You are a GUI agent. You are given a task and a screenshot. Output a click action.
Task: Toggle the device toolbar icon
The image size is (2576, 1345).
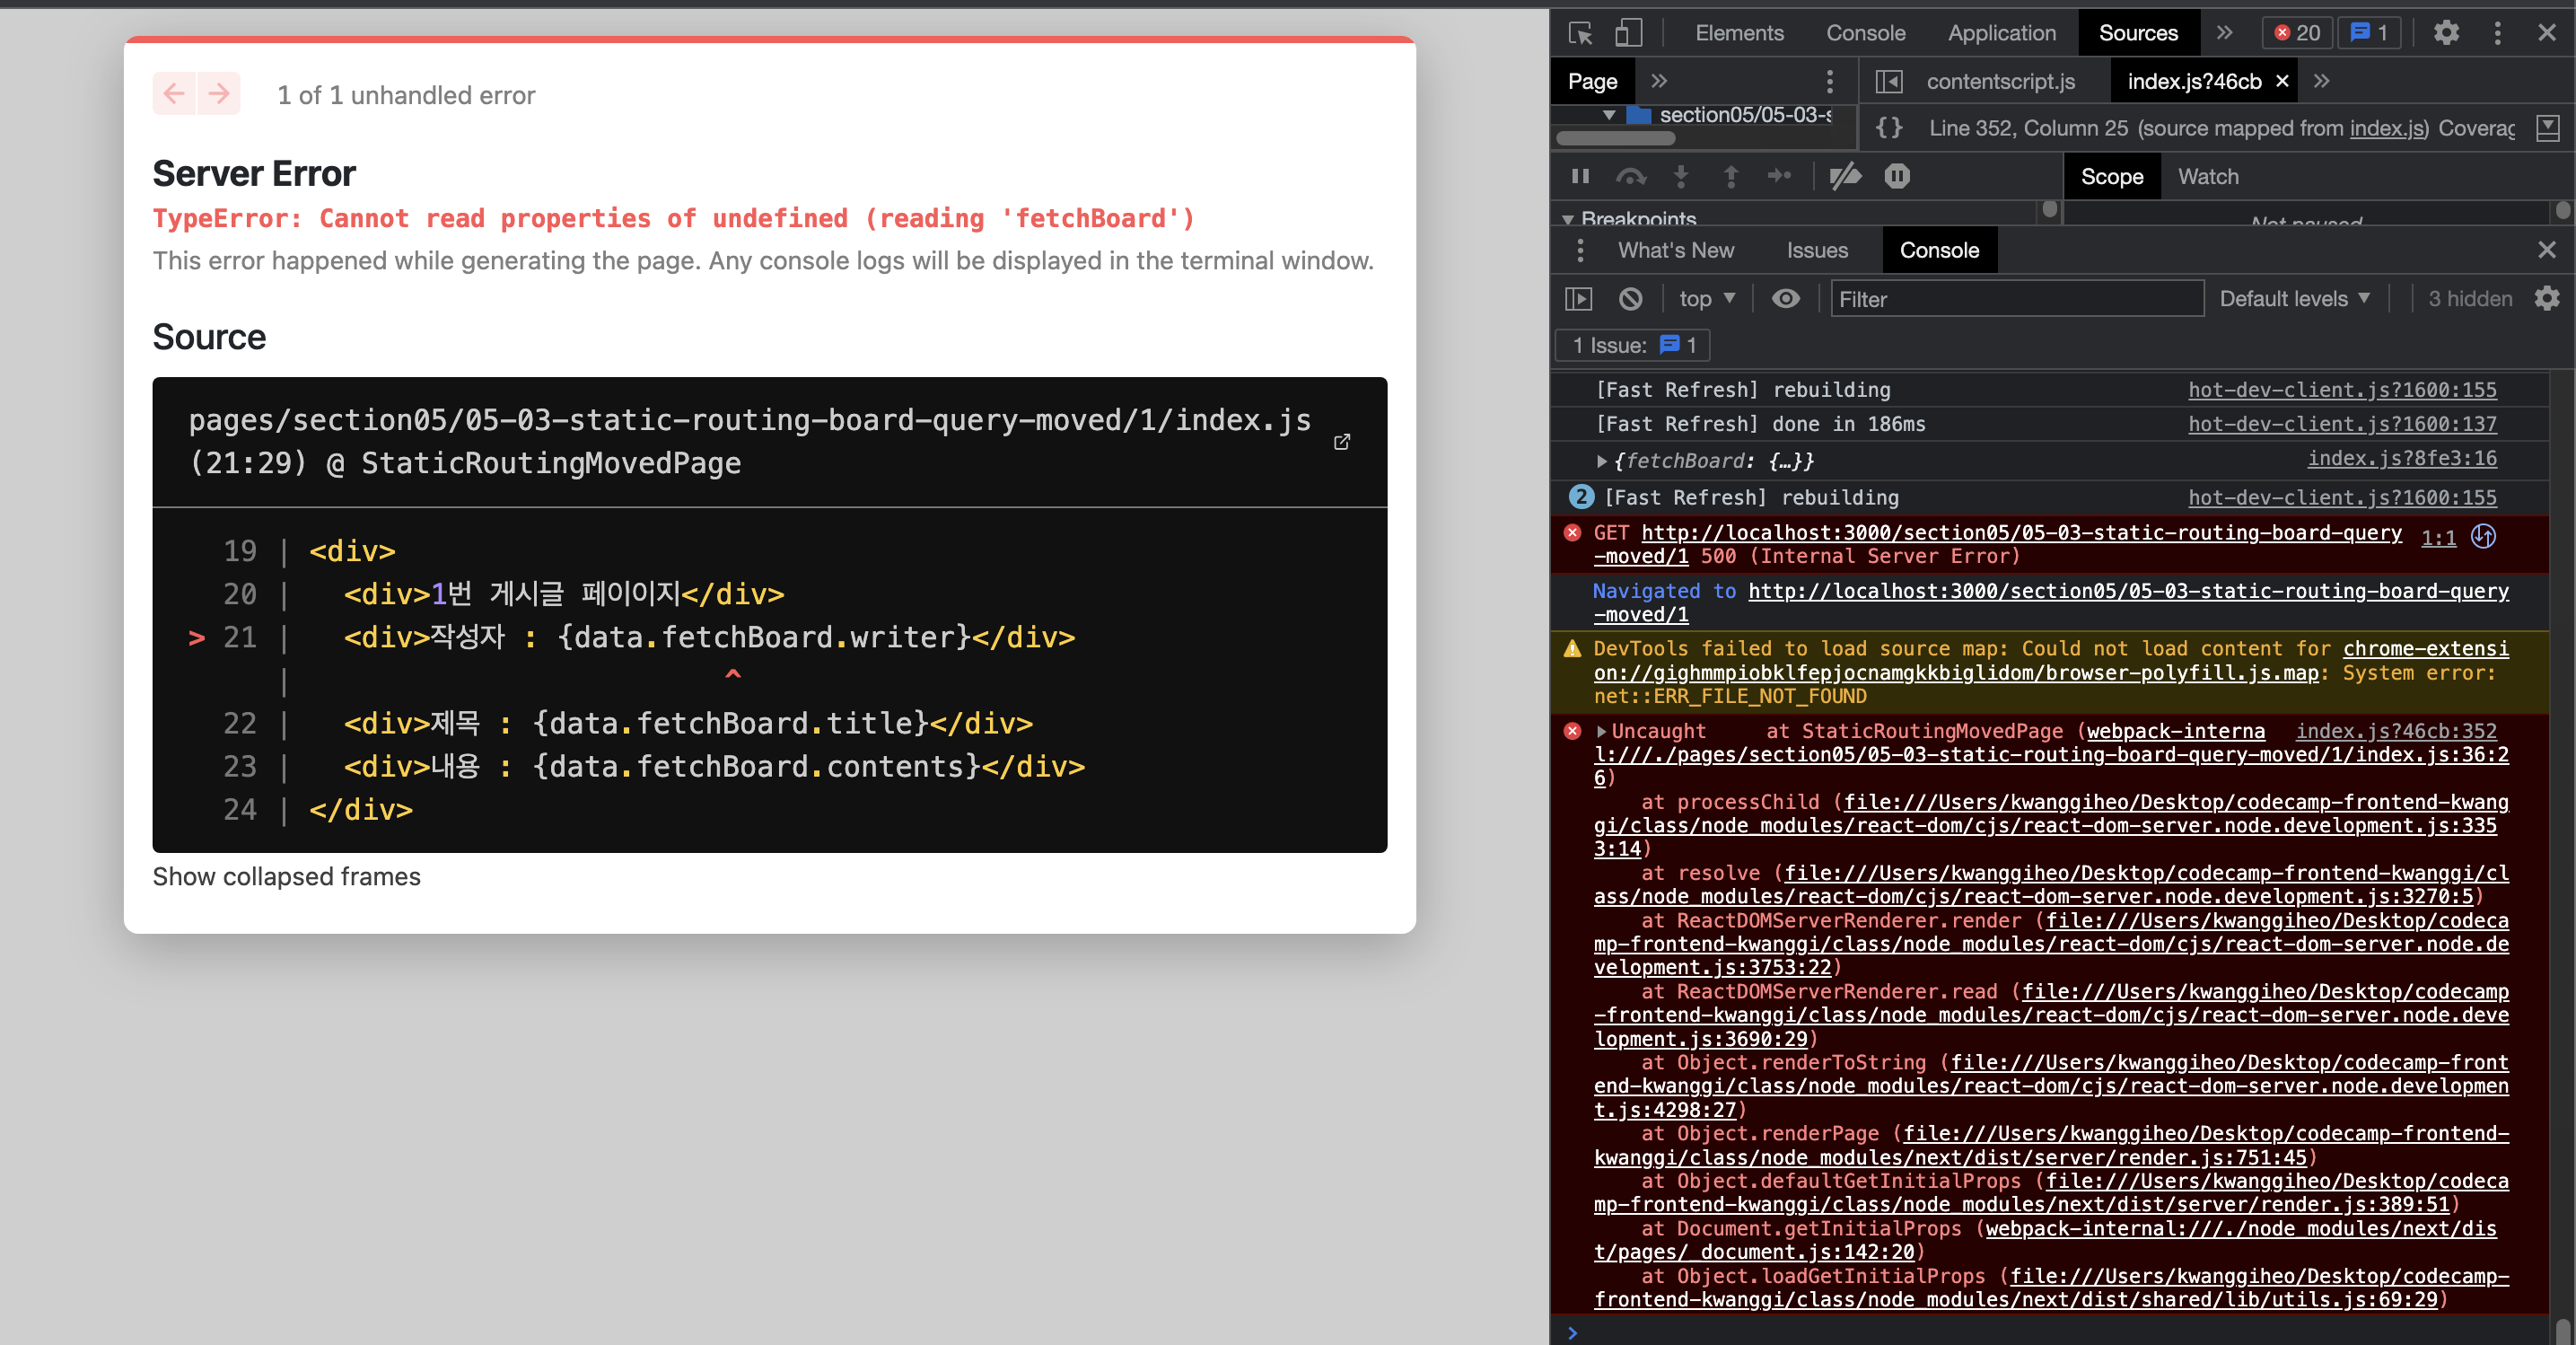[1628, 33]
